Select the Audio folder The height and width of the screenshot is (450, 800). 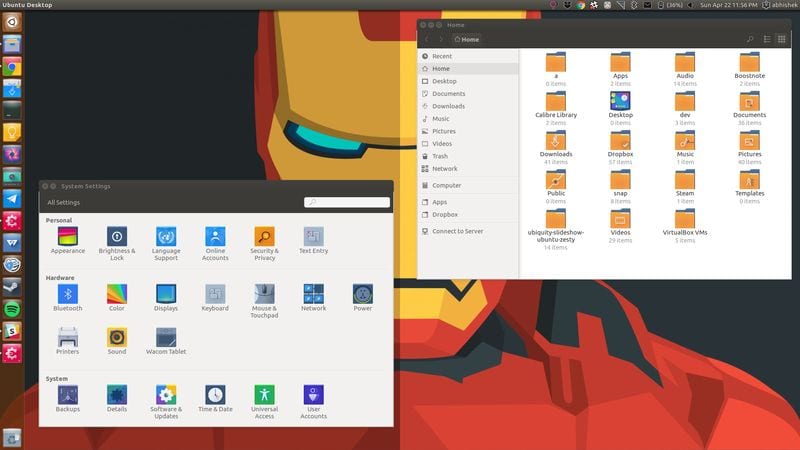click(685, 68)
